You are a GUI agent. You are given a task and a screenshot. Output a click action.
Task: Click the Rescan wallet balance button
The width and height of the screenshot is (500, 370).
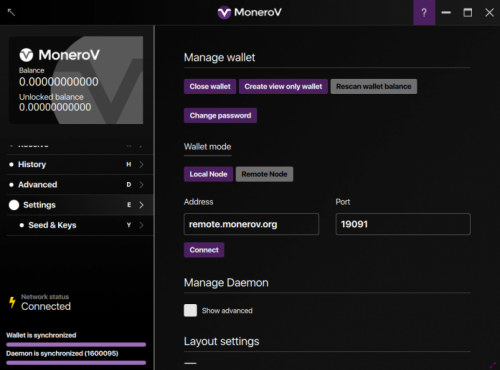click(374, 86)
